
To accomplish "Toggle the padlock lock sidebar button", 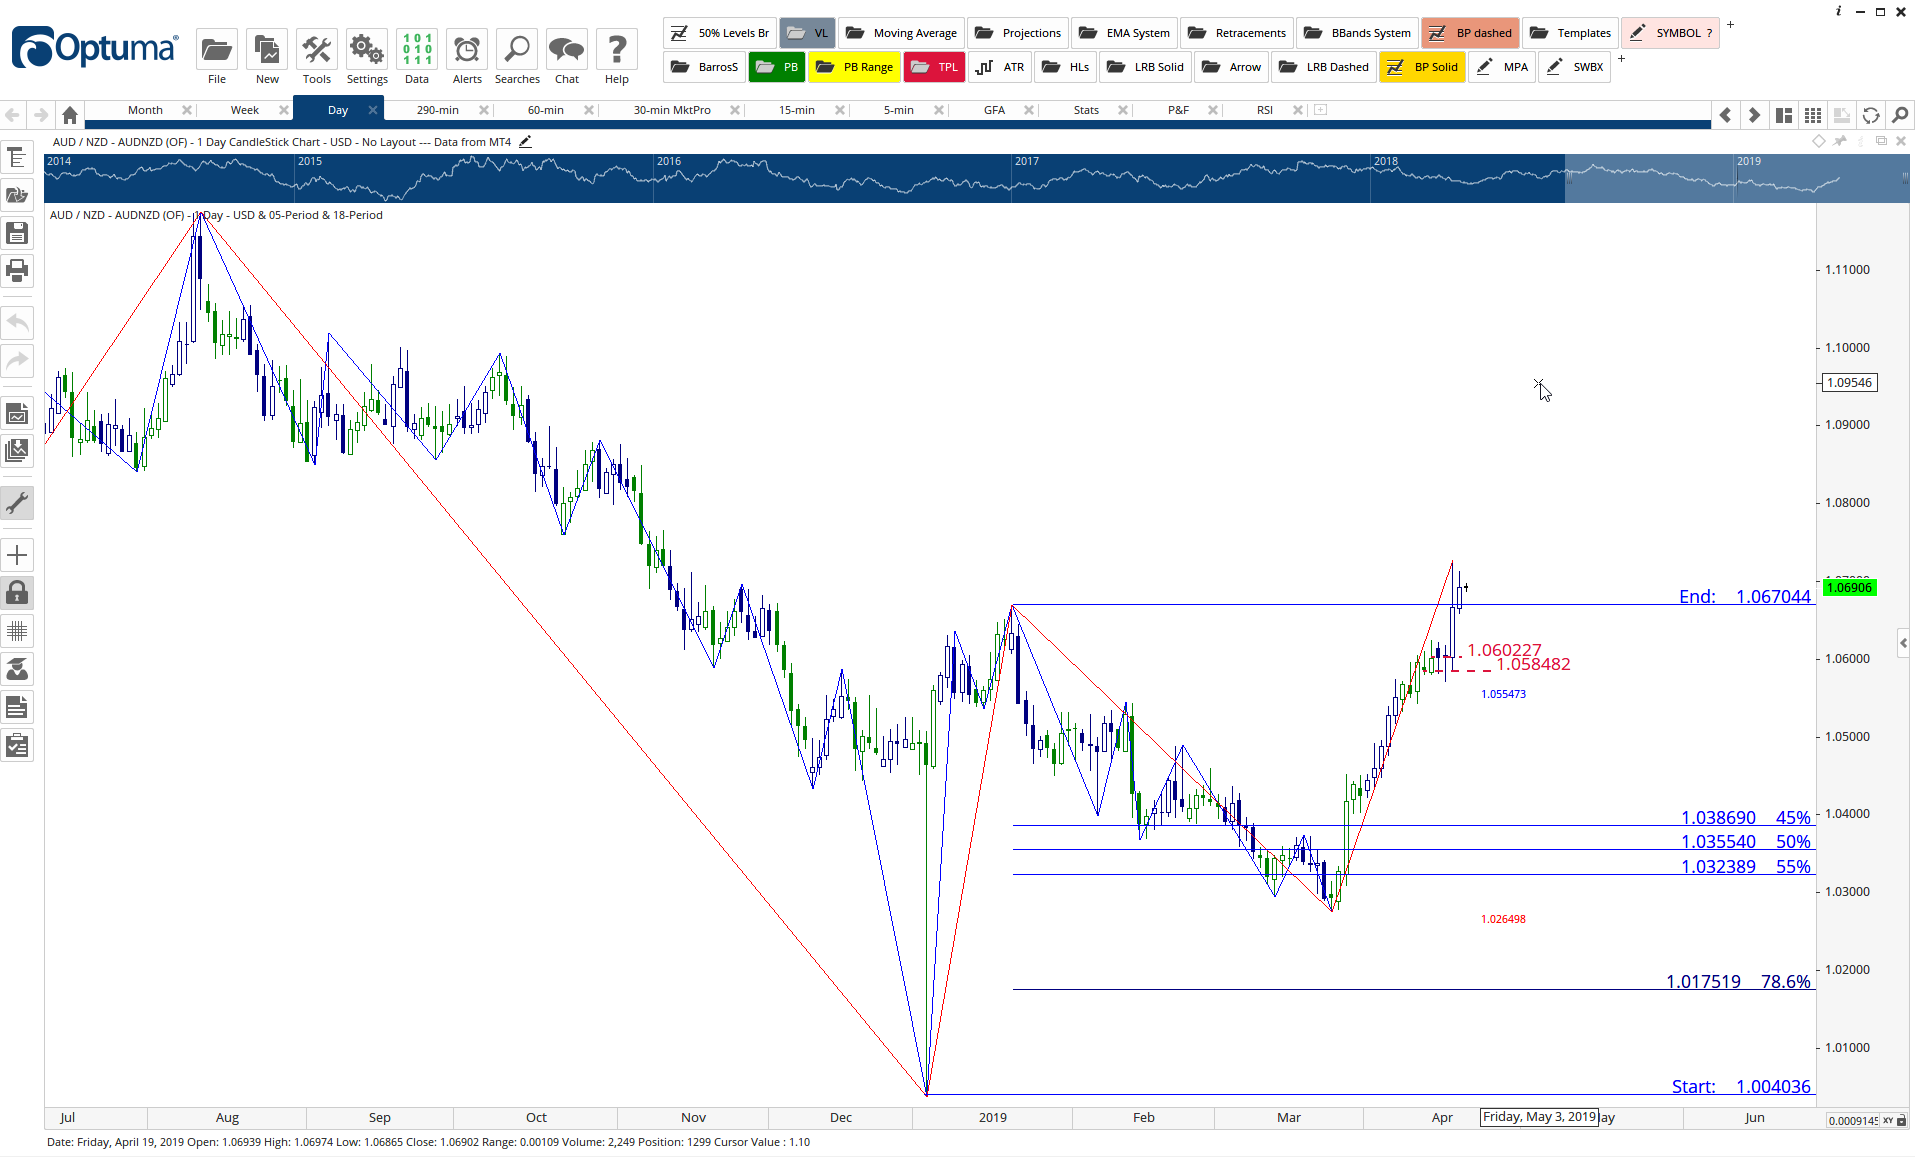I will click(x=17, y=593).
